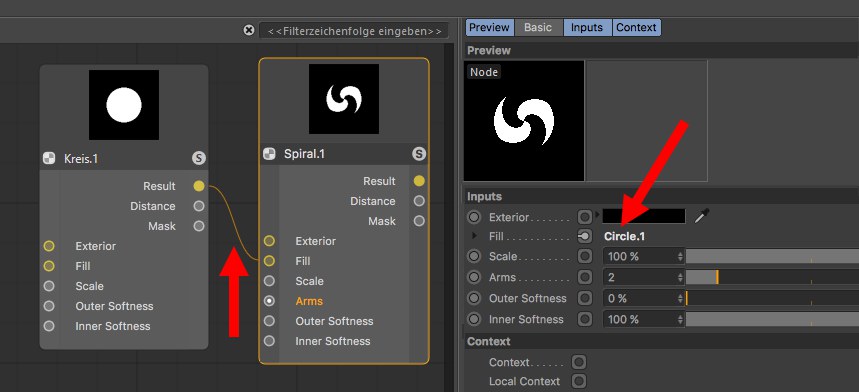Screen dimensions: 859x392
Task: Clear the node filter with the X icon
Action: 249,30
